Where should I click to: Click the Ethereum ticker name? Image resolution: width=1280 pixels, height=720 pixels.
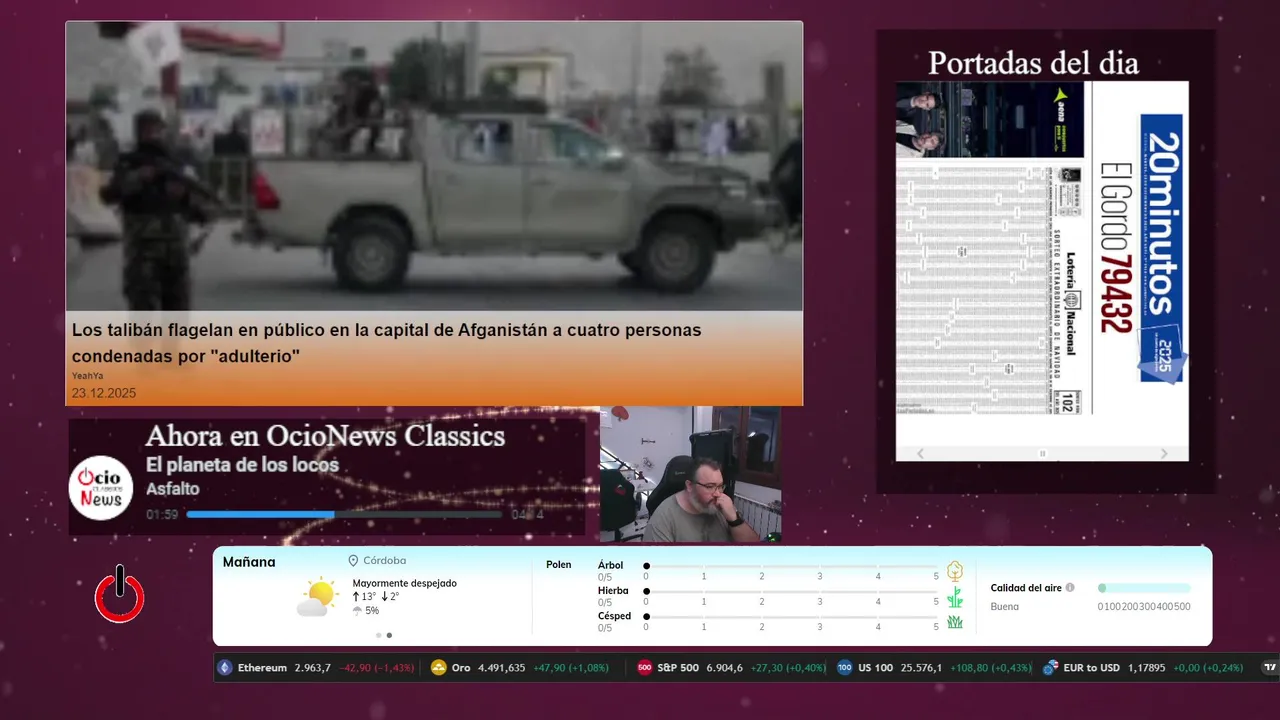[x=262, y=668]
